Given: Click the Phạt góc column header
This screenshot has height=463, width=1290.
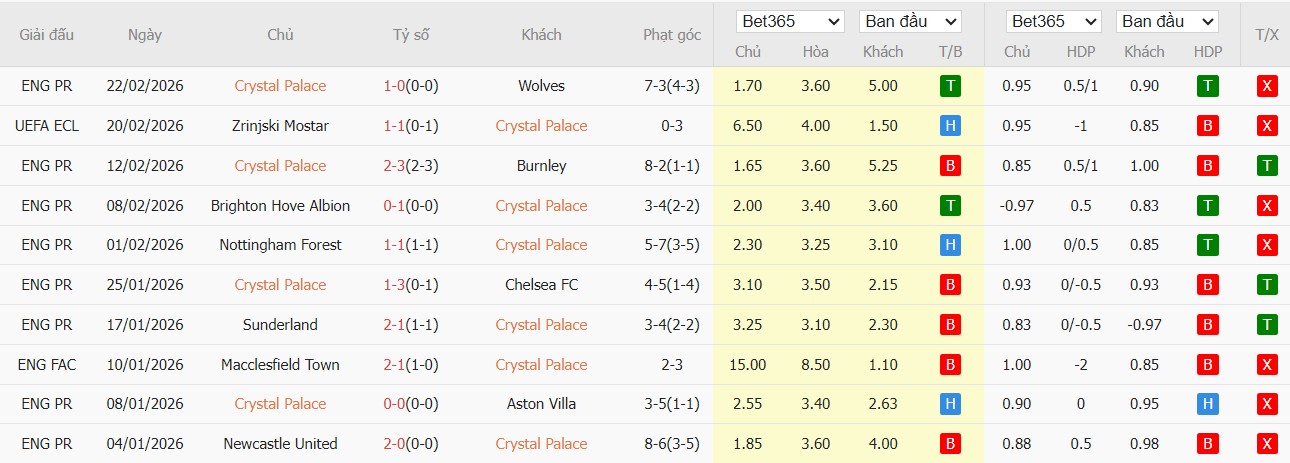Looking at the screenshot, I should tap(672, 34).
